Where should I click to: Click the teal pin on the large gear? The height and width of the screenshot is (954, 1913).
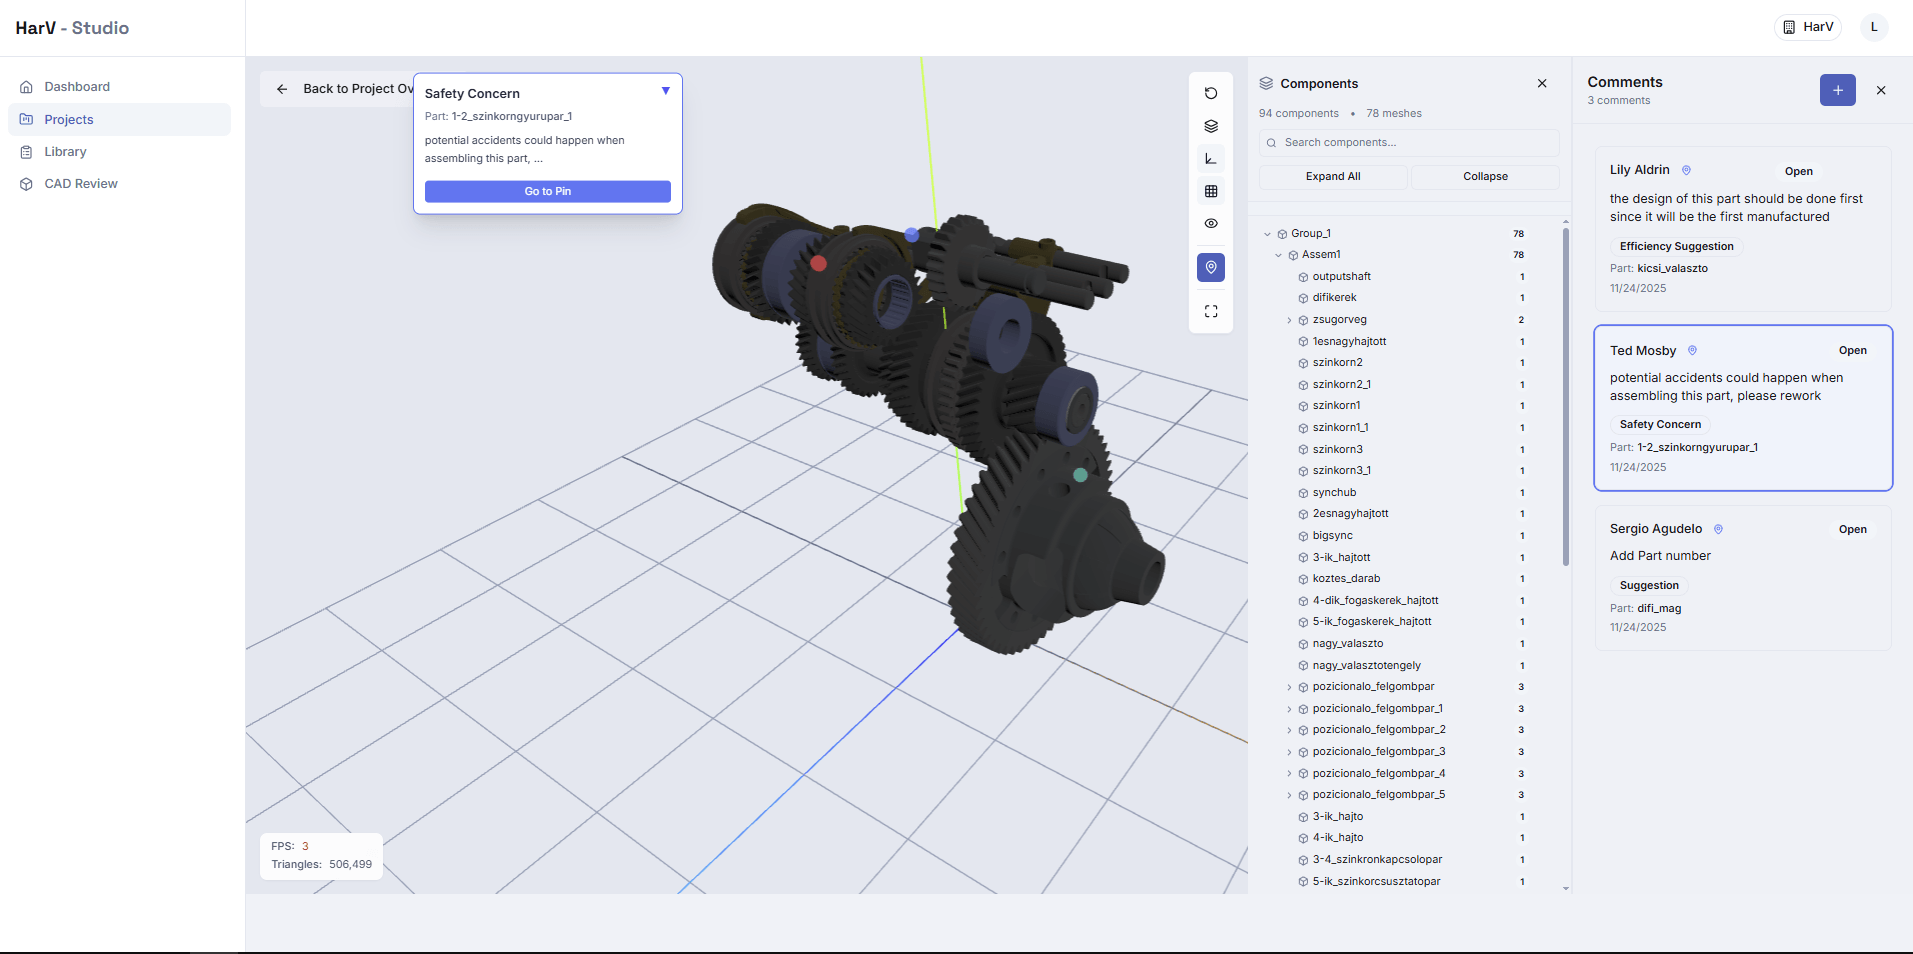point(1080,475)
